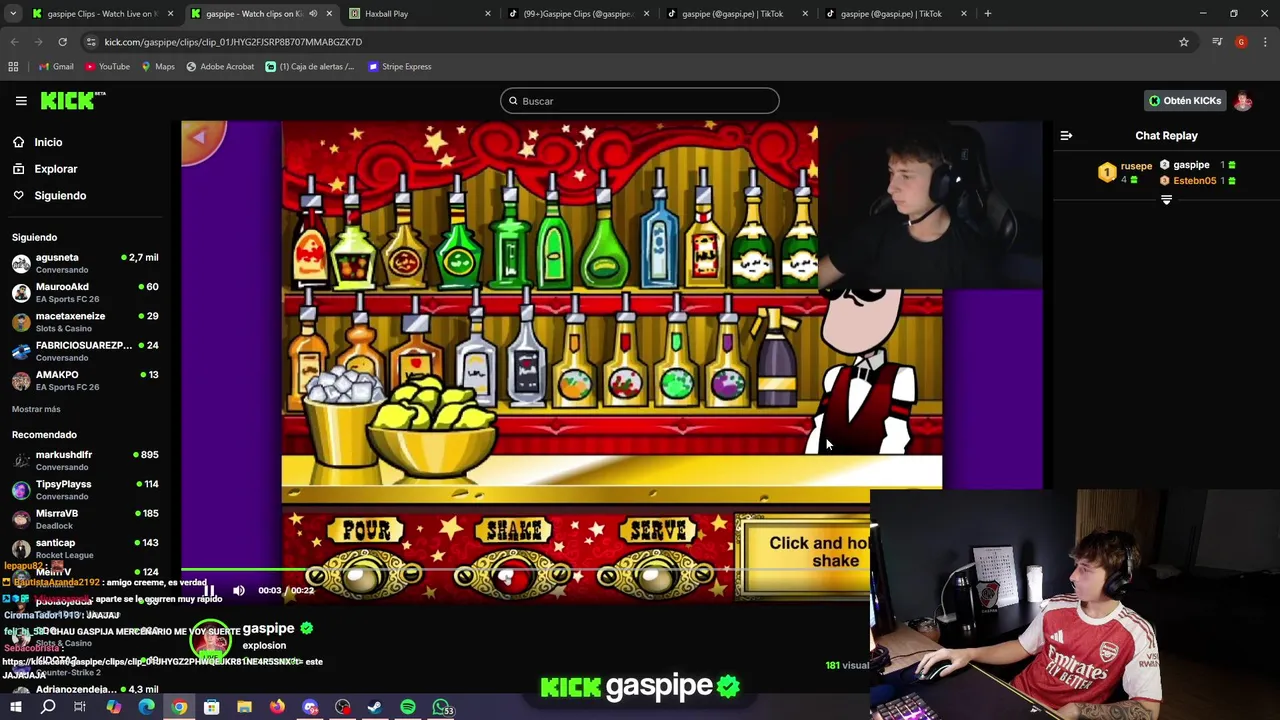The width and height of the screenshot is (1280, 720).
Task: Open Chrome profile G icon
Action: [1241, 42]
